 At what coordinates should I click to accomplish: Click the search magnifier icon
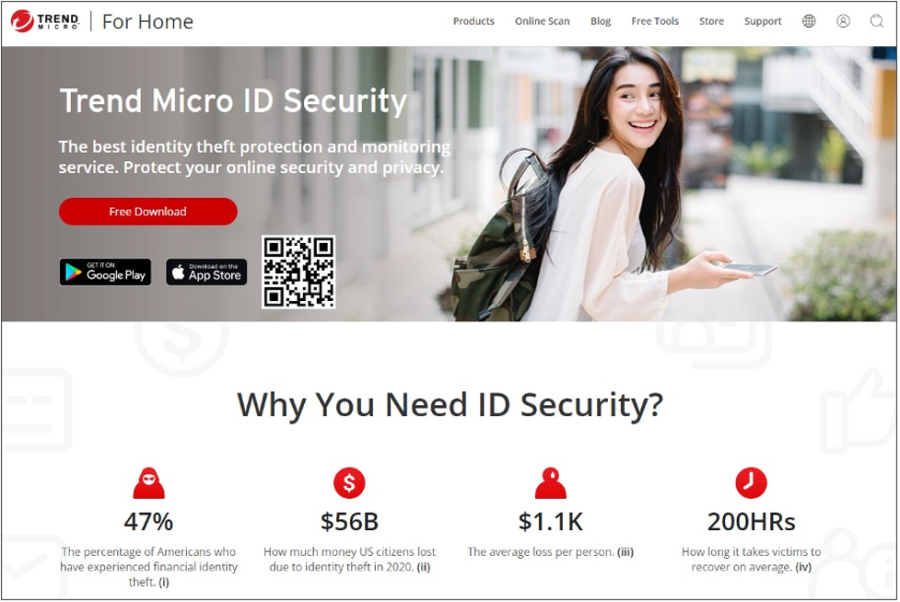[x=876, y=21]
